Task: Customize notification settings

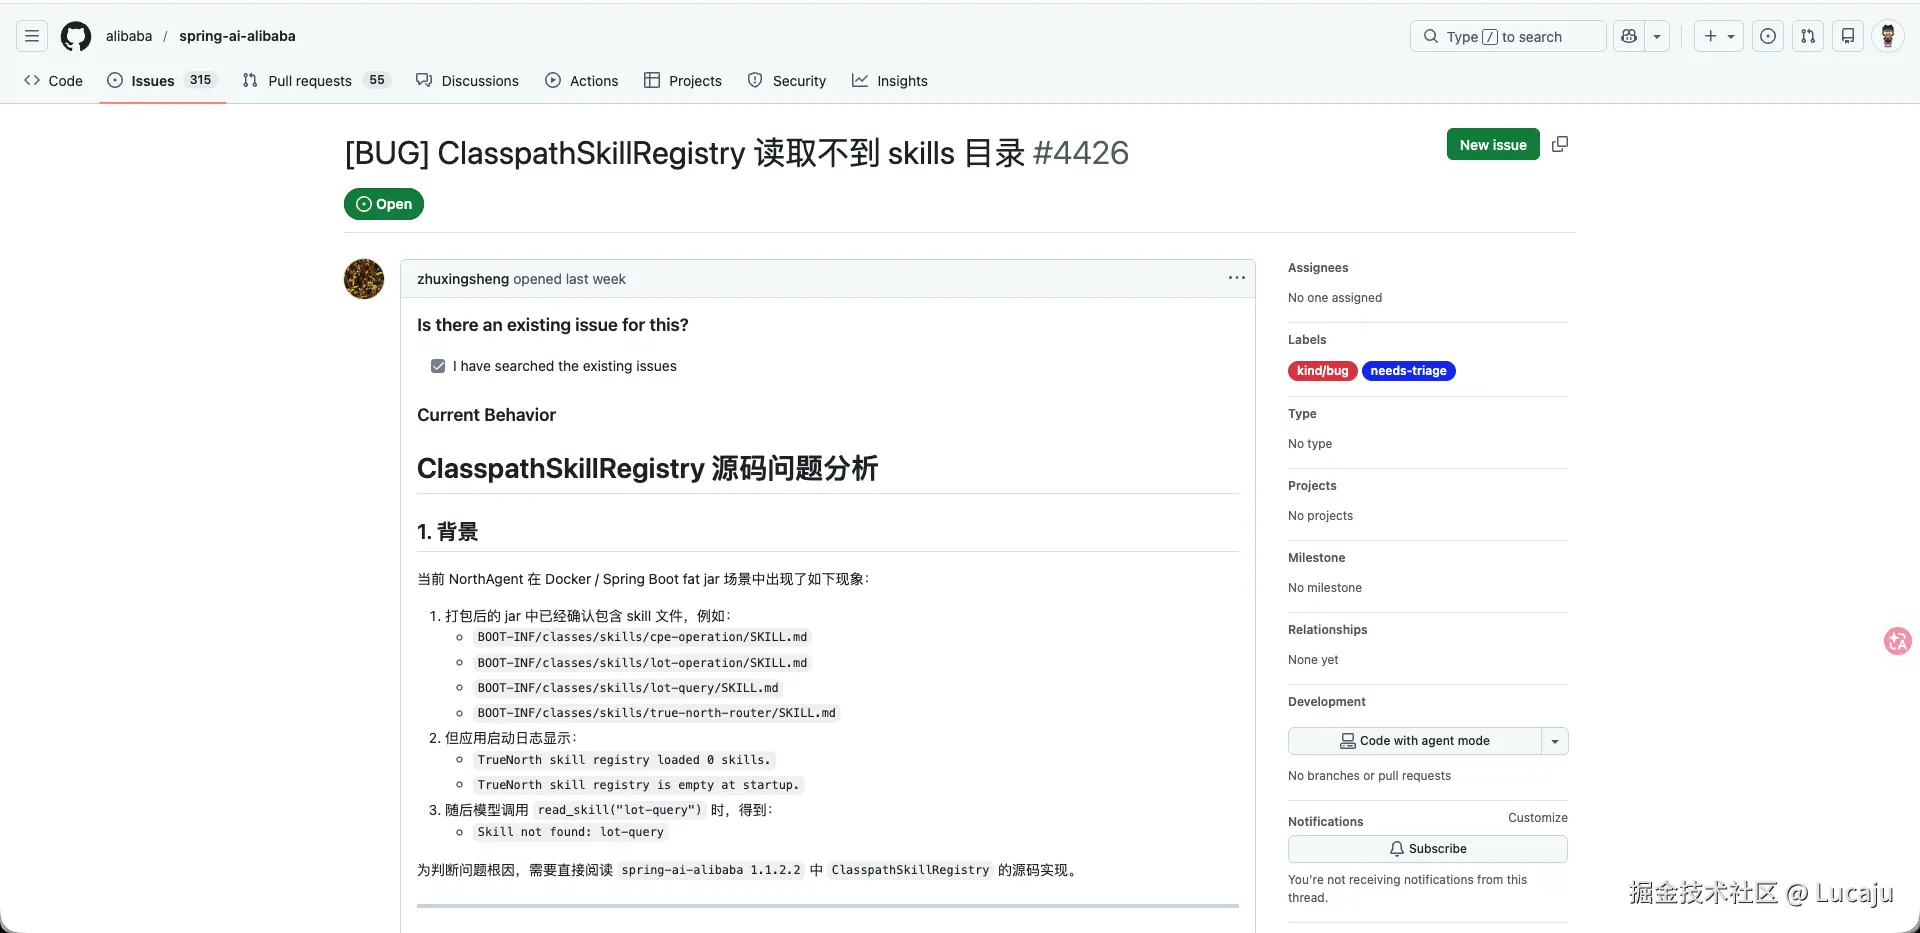Action: pos(1538,818)
